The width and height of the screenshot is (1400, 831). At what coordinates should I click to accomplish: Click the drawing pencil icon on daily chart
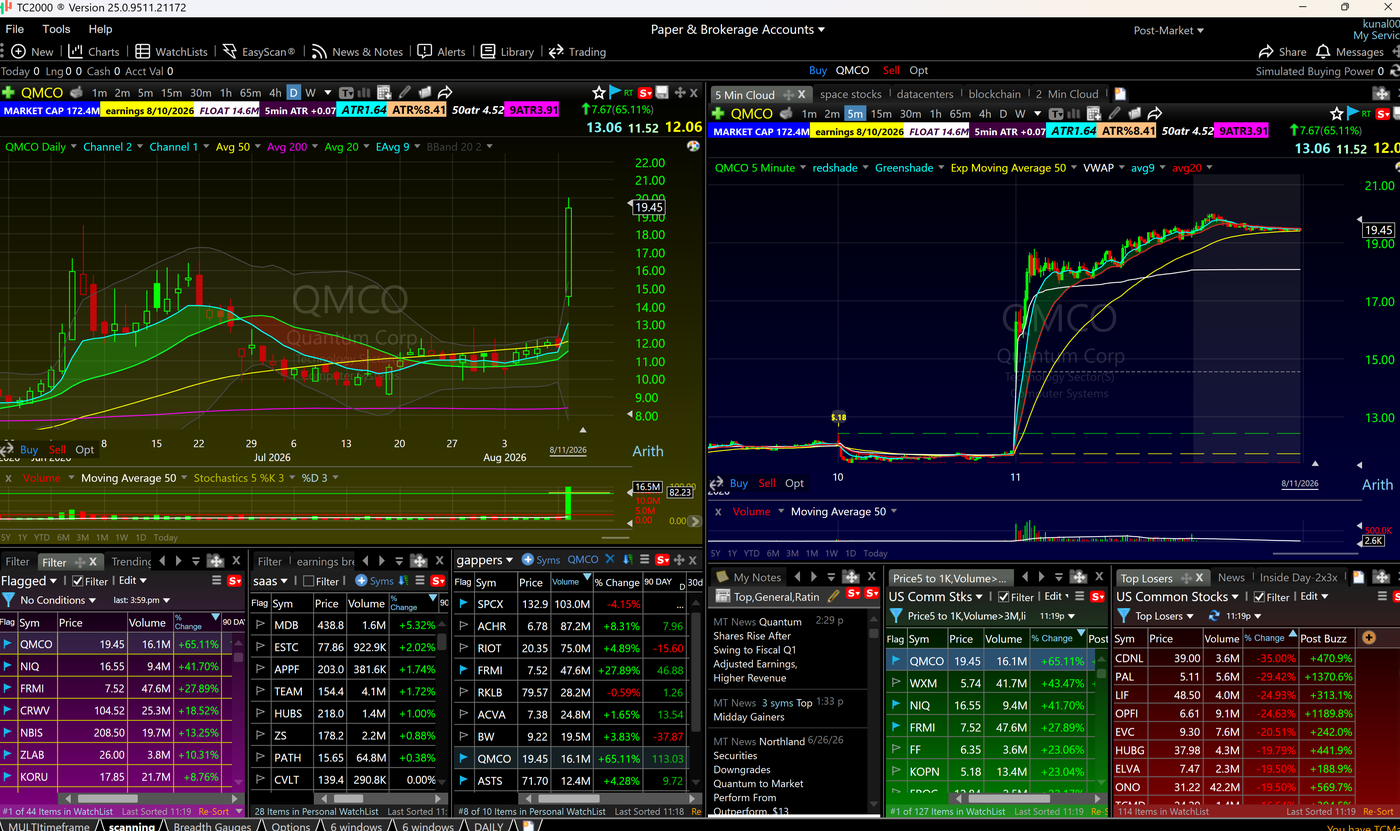[405, 92]
